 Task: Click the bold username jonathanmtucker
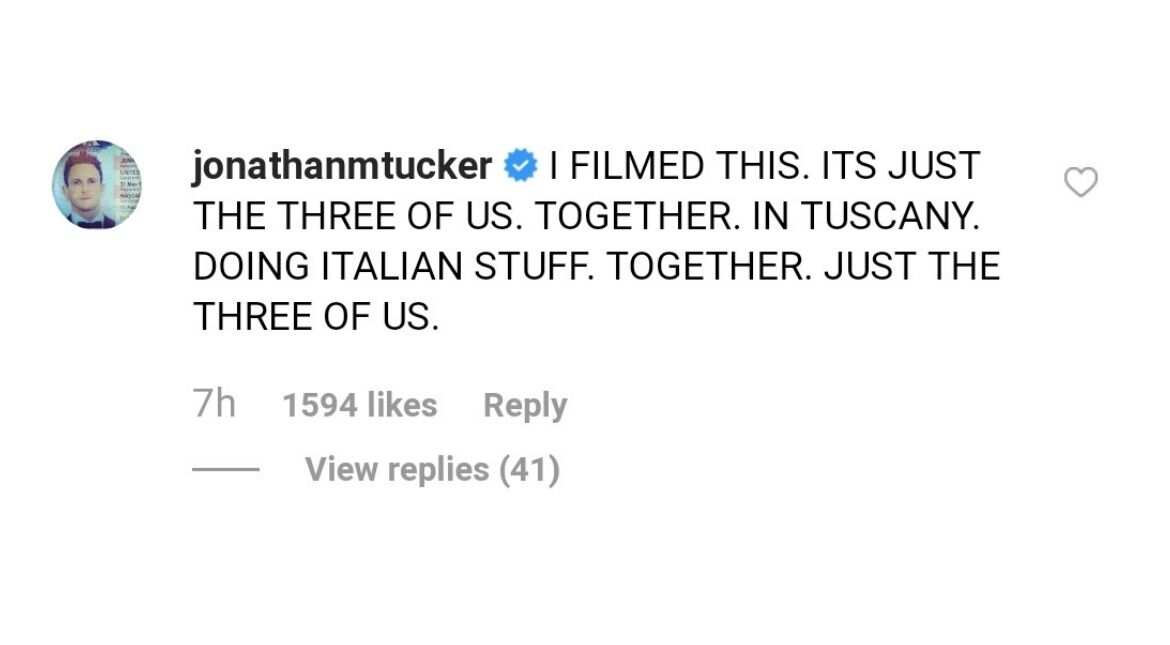click(342, 166)
